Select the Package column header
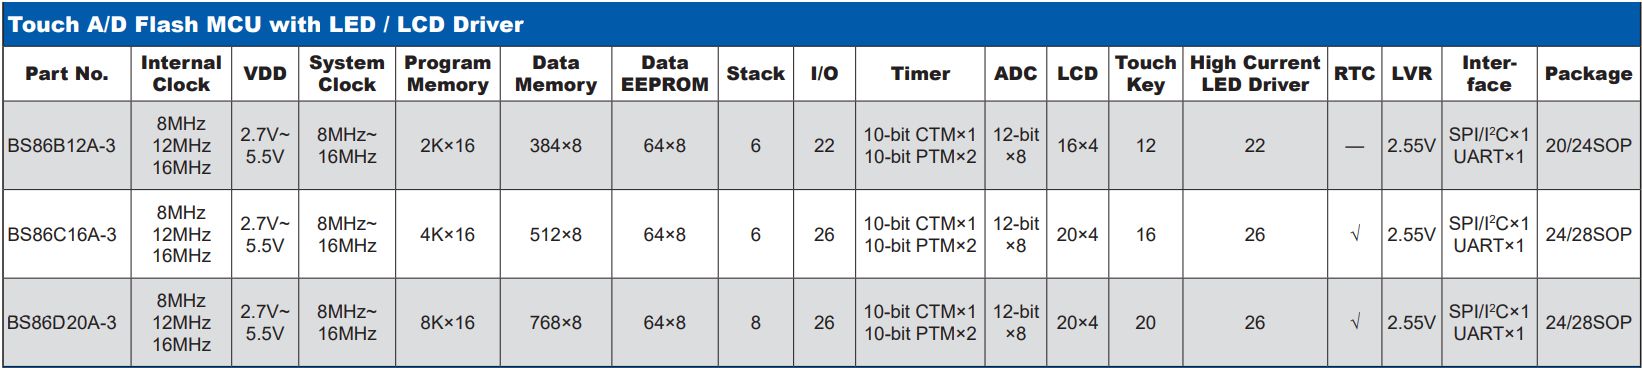 (1588, 74)
